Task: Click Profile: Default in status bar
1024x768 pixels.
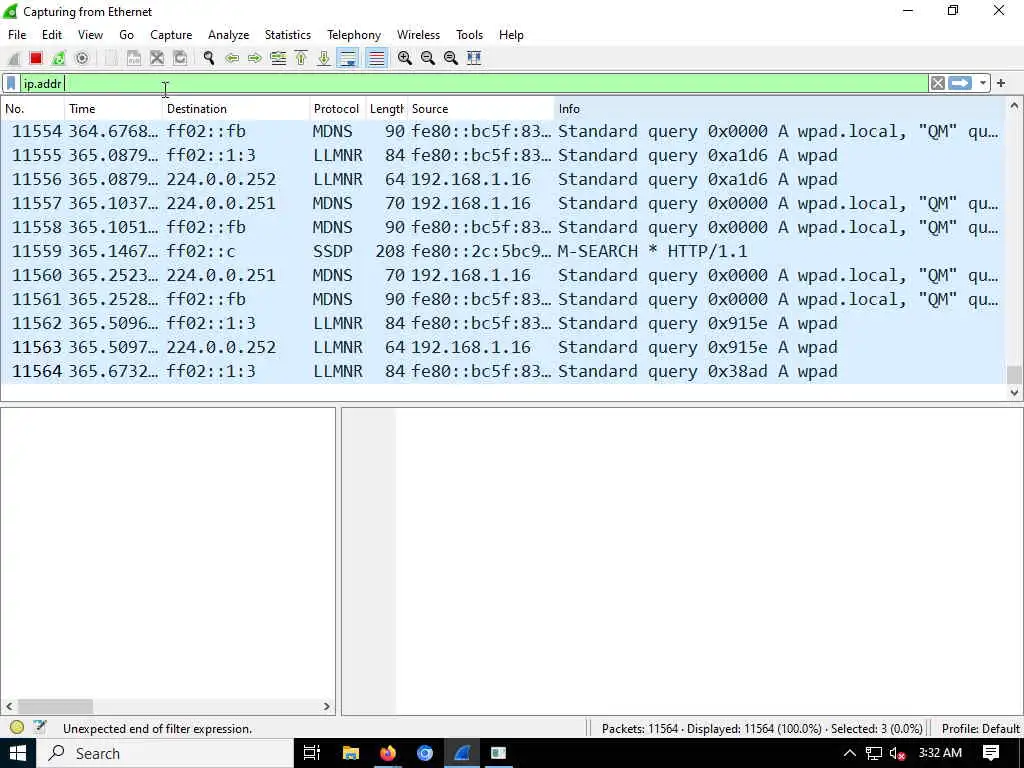Action: (980, 728)
